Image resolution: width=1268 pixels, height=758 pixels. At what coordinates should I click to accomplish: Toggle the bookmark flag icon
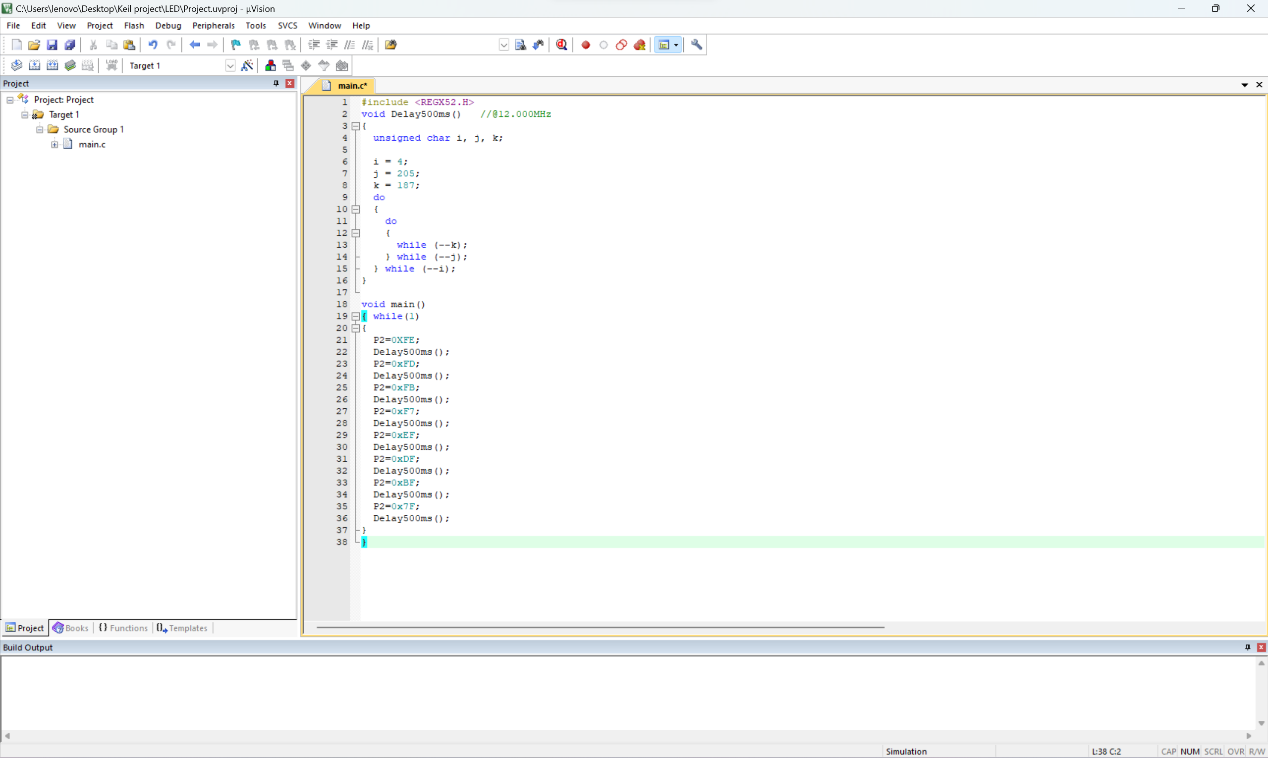(236, 45)
